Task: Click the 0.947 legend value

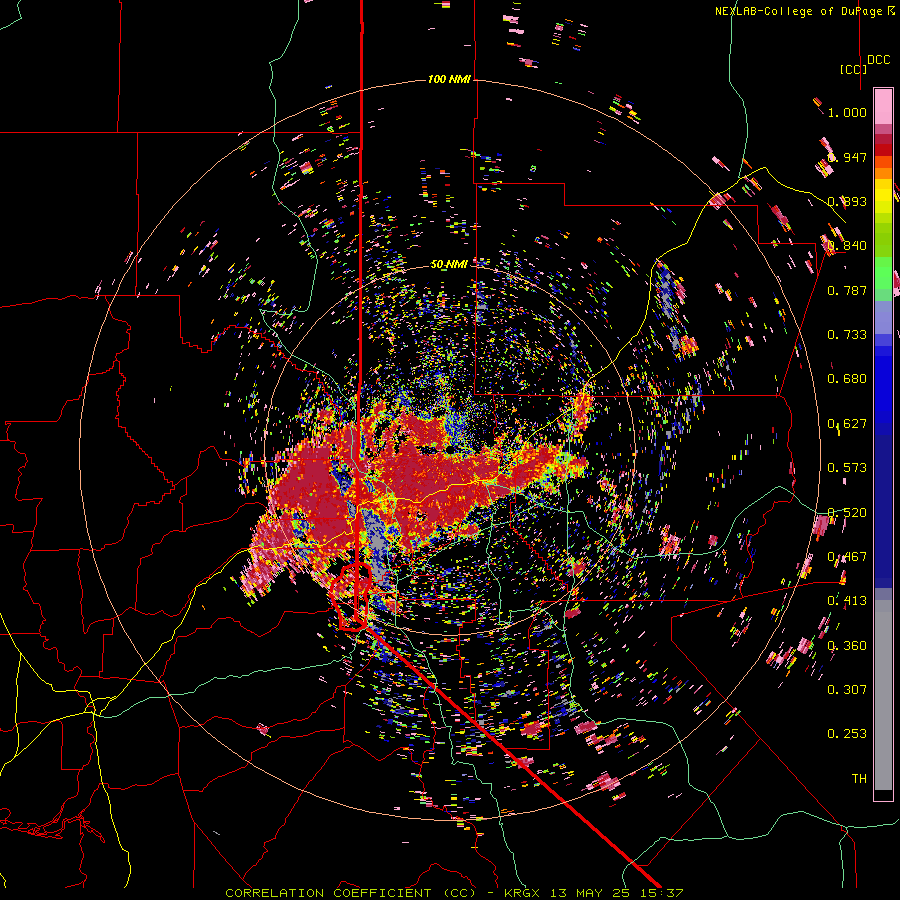Action: 847,157
